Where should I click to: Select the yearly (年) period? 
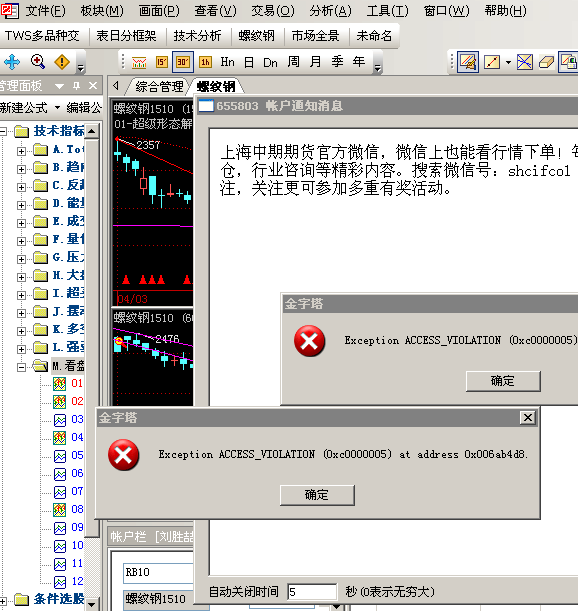coord(359,62)
